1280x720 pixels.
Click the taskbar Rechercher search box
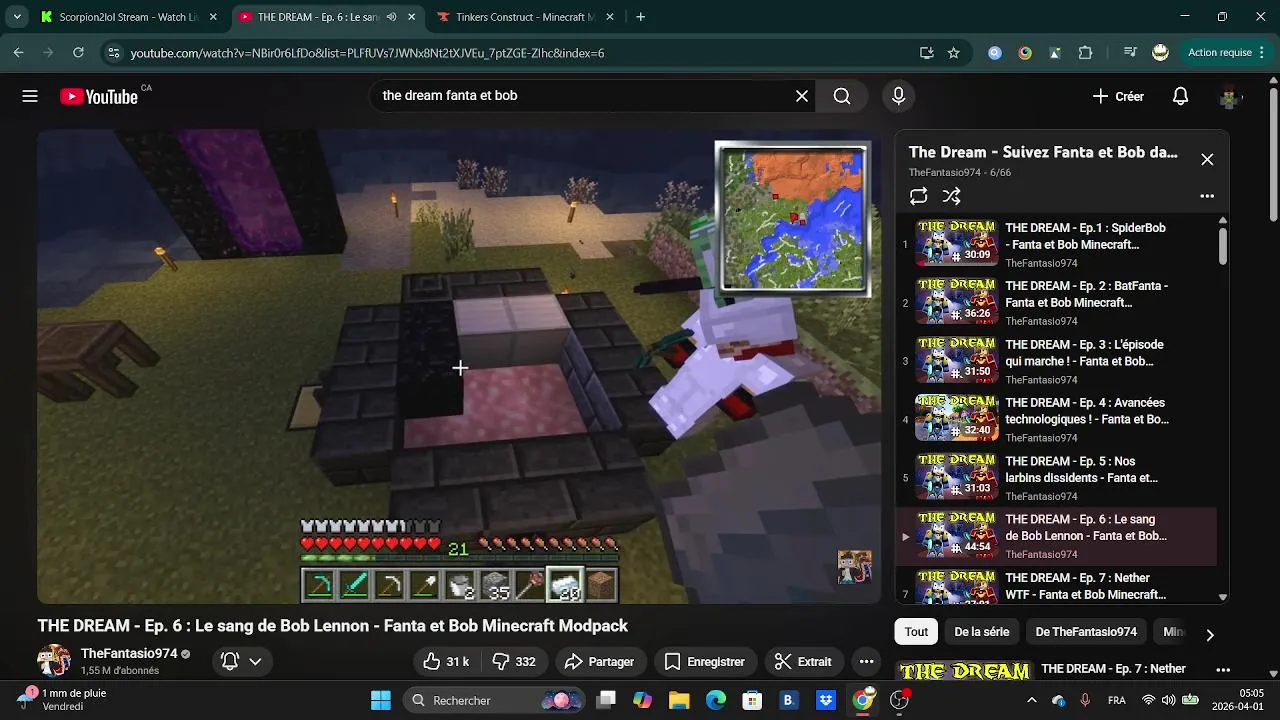pyautogui.click(x=494, y=700)
